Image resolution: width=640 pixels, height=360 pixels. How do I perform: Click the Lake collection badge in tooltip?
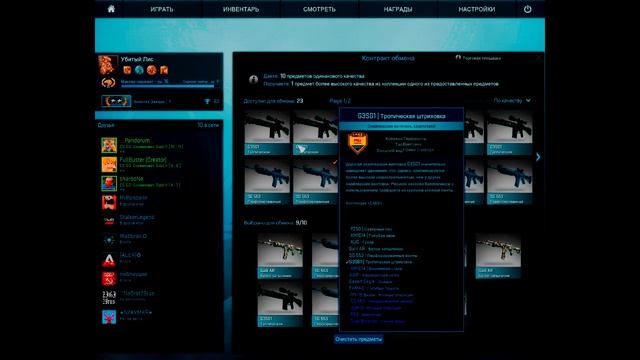358,143
